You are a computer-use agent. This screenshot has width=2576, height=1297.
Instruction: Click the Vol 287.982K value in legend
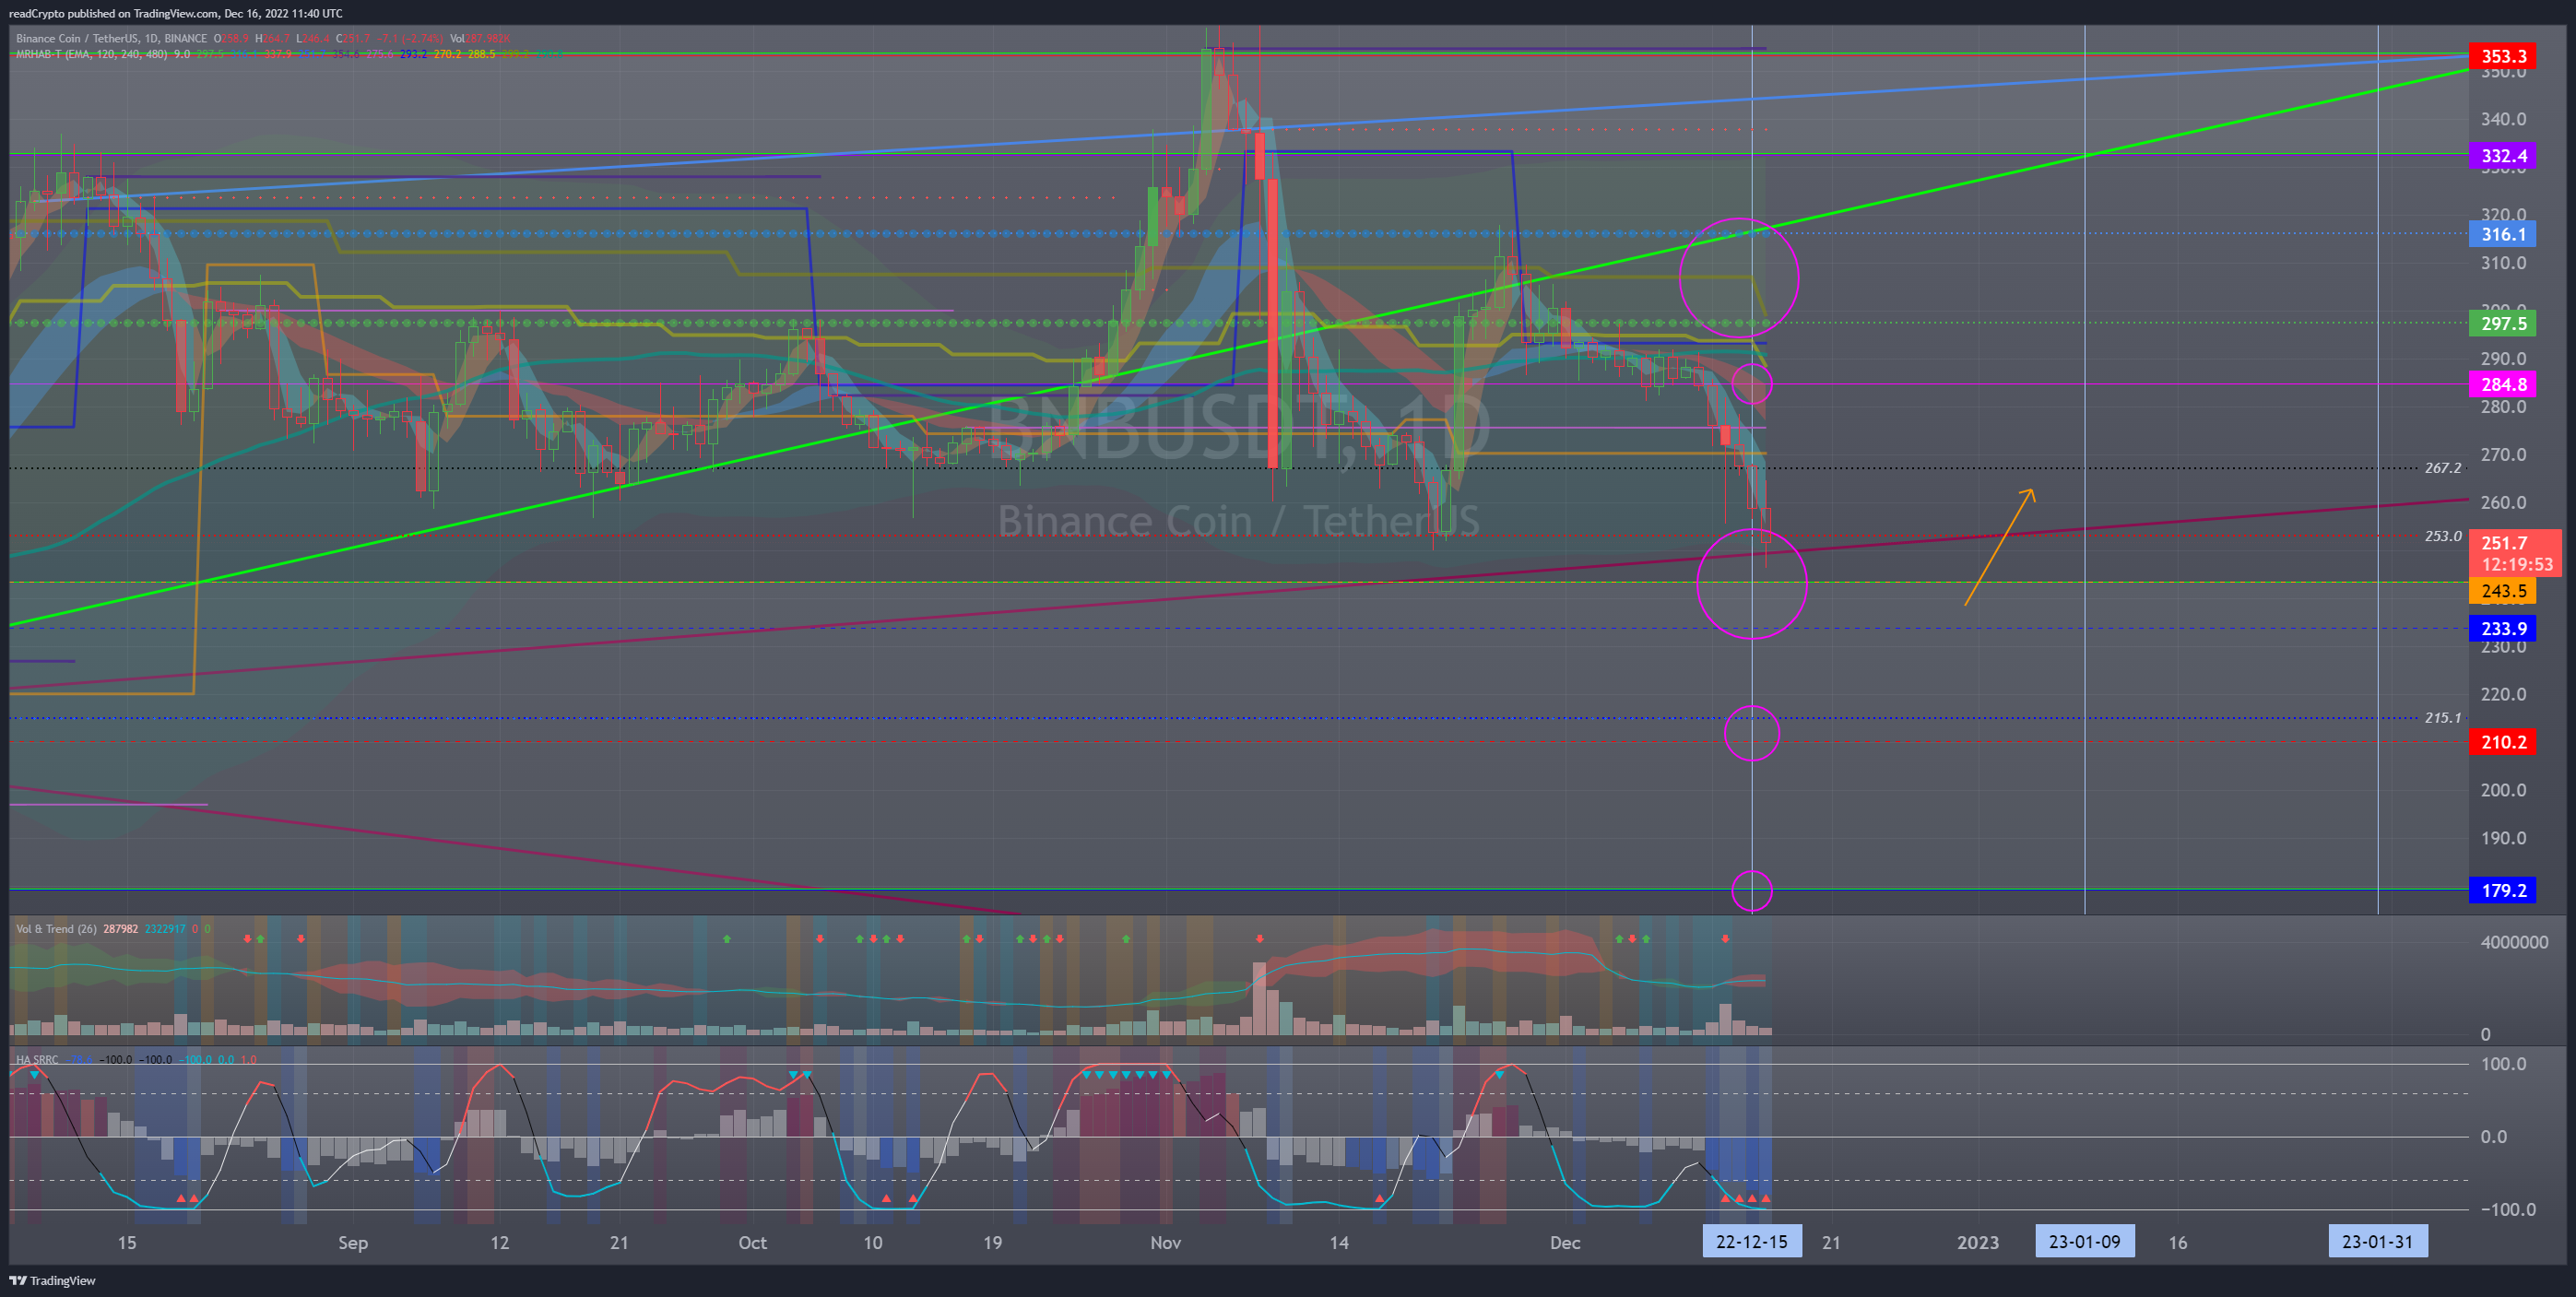[x=480, y=38]
